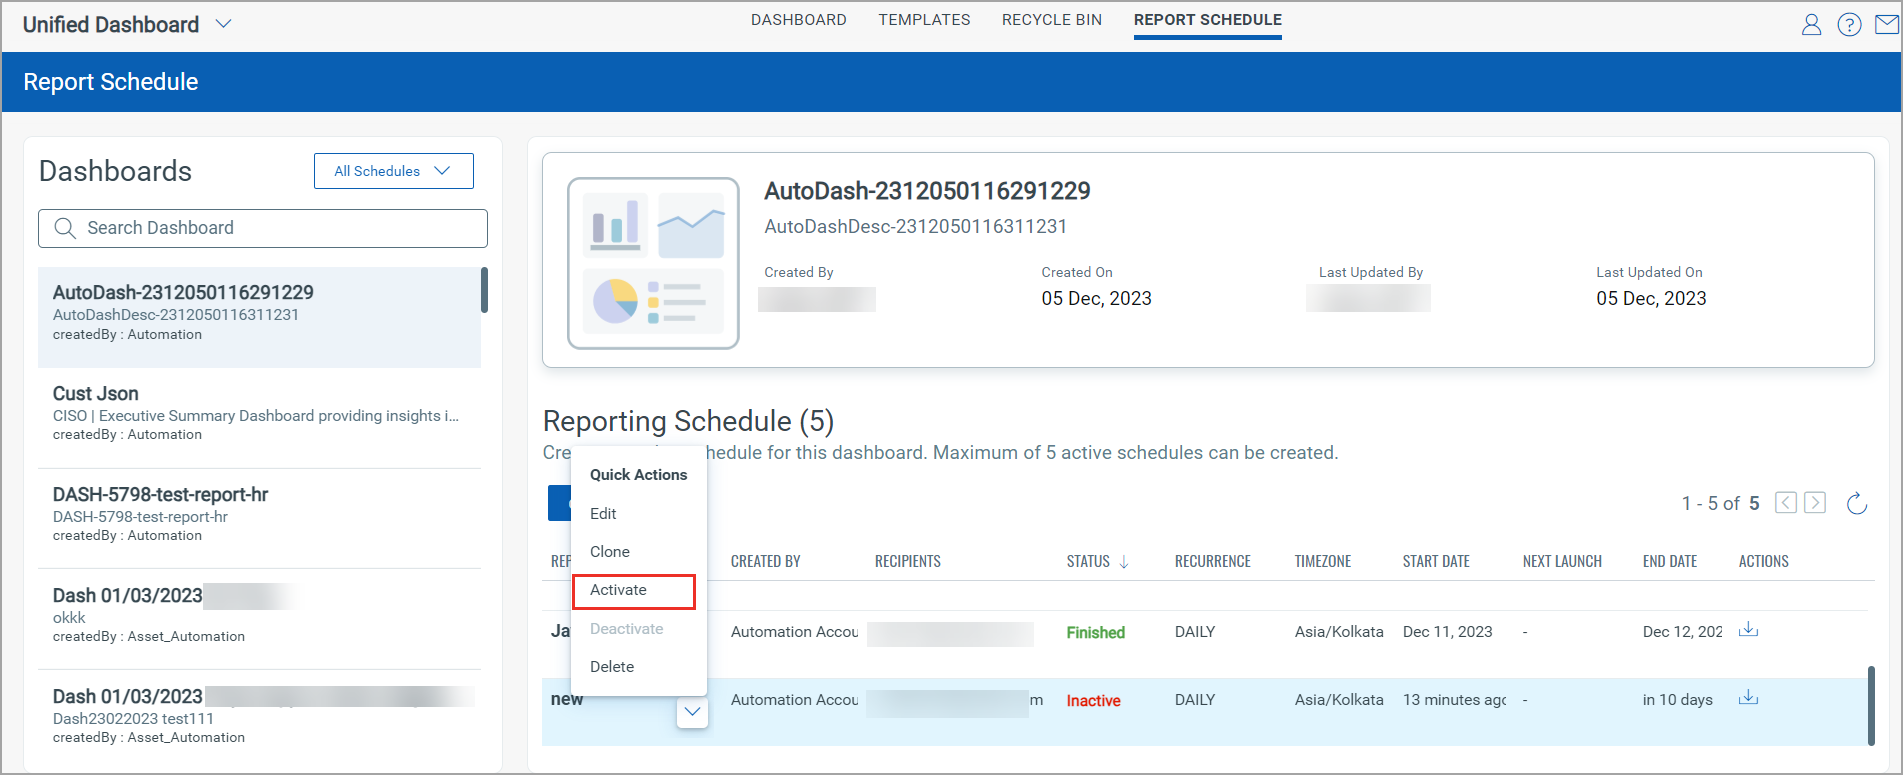Open the mail envelope icon
The image size is (1903, 775).
[x=1887, y=24]
